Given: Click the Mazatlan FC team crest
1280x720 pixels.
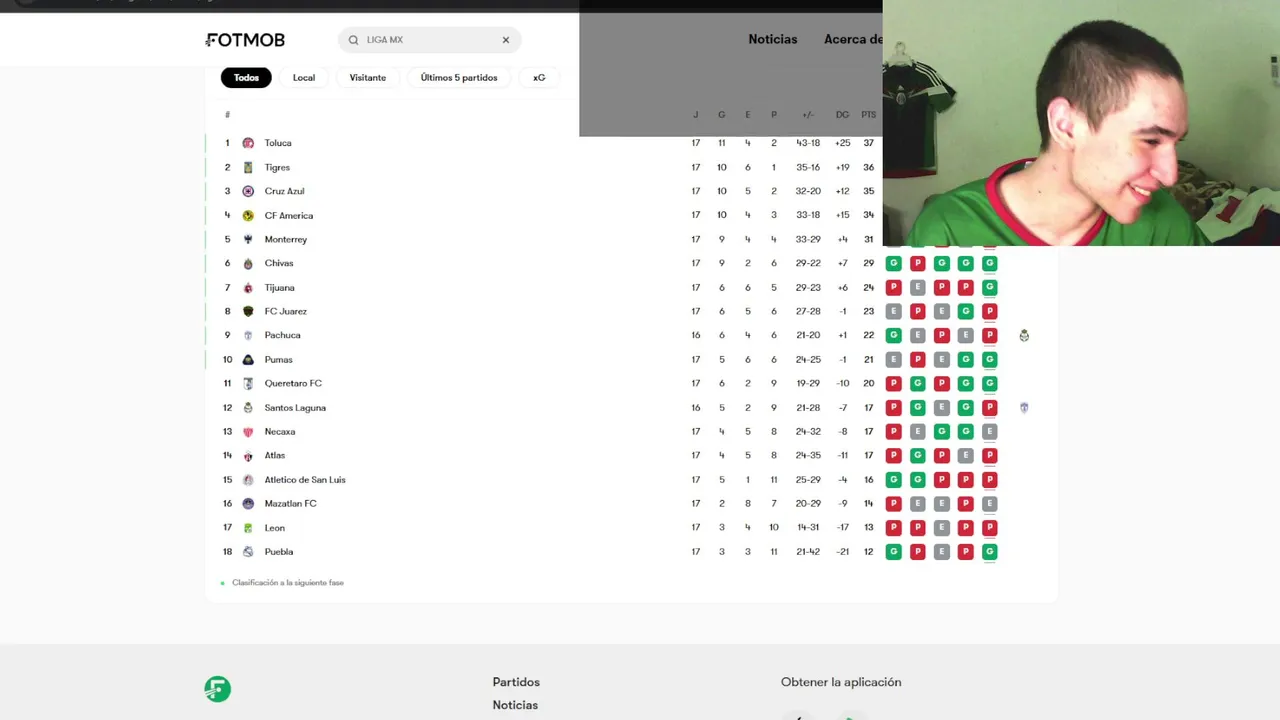Looking at the screenshot, I should [x=248, y=503].
